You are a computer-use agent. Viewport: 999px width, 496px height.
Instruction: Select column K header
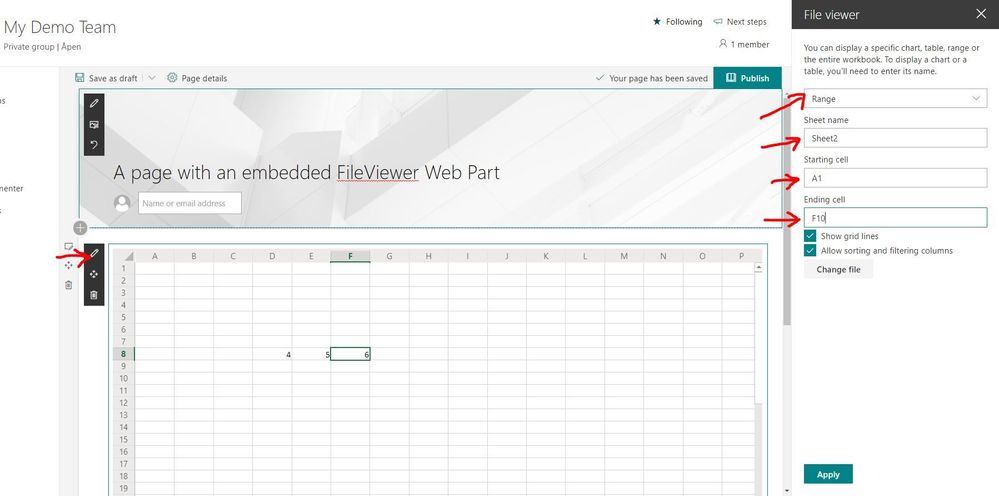point(546,256)
